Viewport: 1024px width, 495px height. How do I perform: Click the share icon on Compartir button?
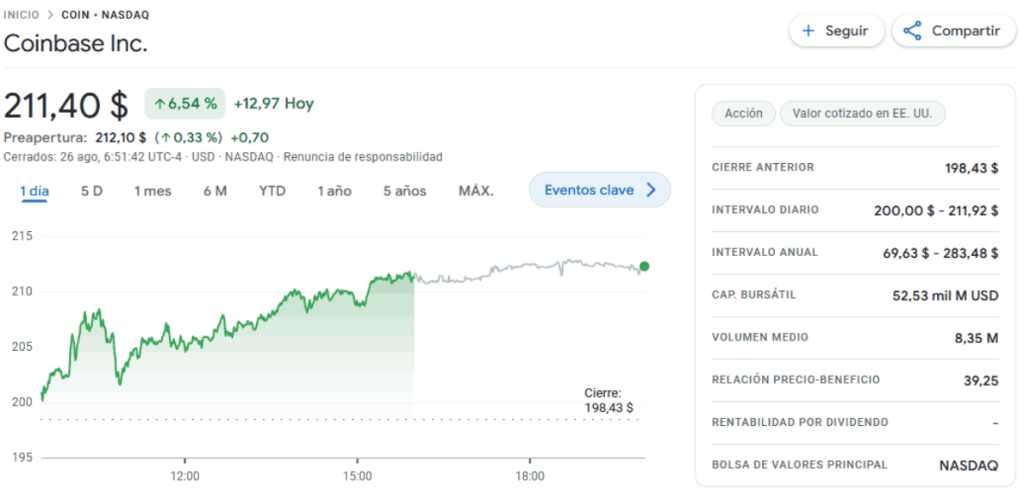[912, 31]
